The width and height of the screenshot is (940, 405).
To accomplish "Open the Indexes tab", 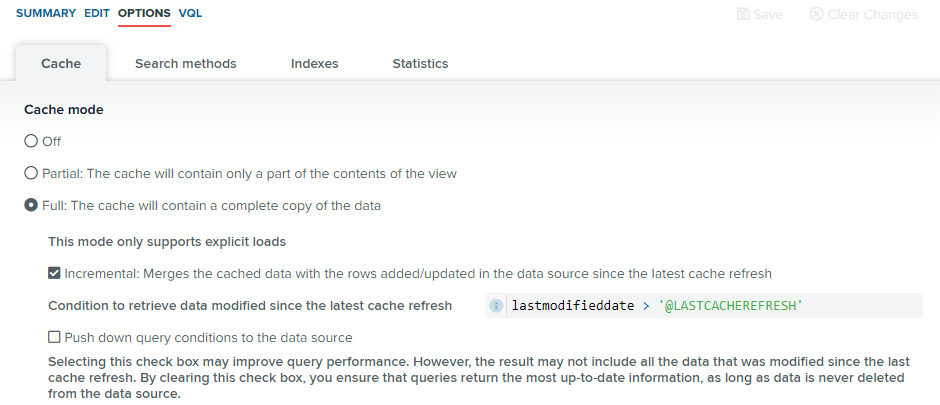I will point(315,64).
